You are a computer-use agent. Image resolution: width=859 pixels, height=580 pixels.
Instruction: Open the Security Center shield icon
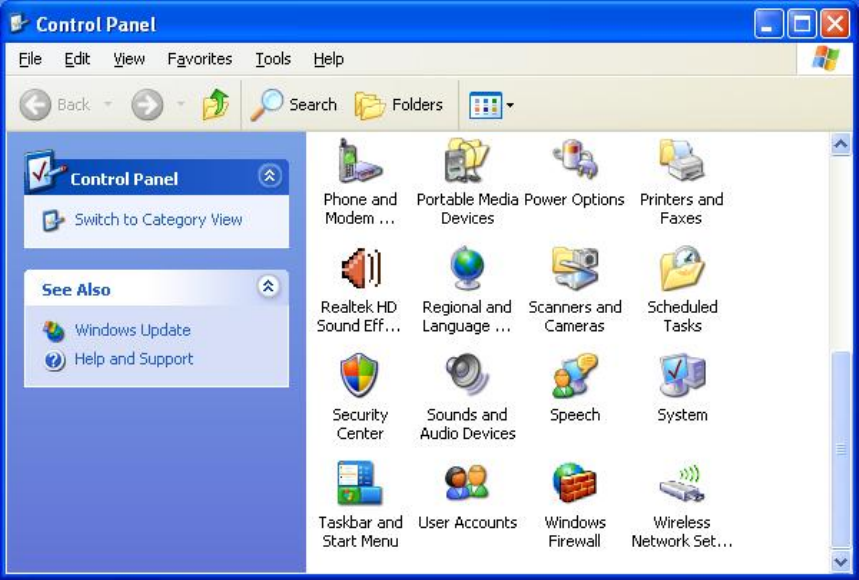[359, 375]
